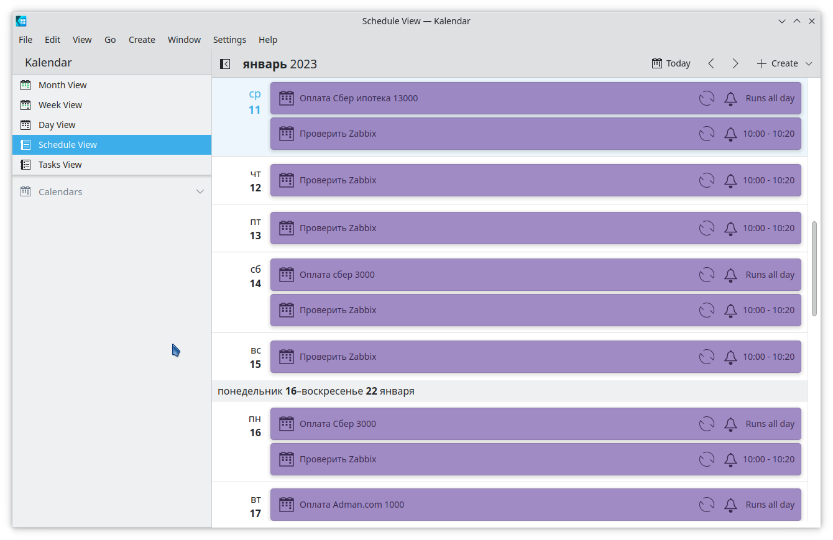Click the vertical scrollbar of the schedule

[814, 270]
